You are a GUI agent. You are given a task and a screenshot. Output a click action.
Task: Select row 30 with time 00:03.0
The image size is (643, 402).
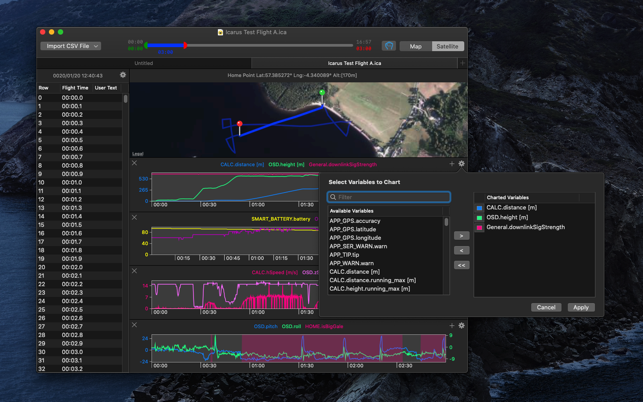click(x=80, y=352)
